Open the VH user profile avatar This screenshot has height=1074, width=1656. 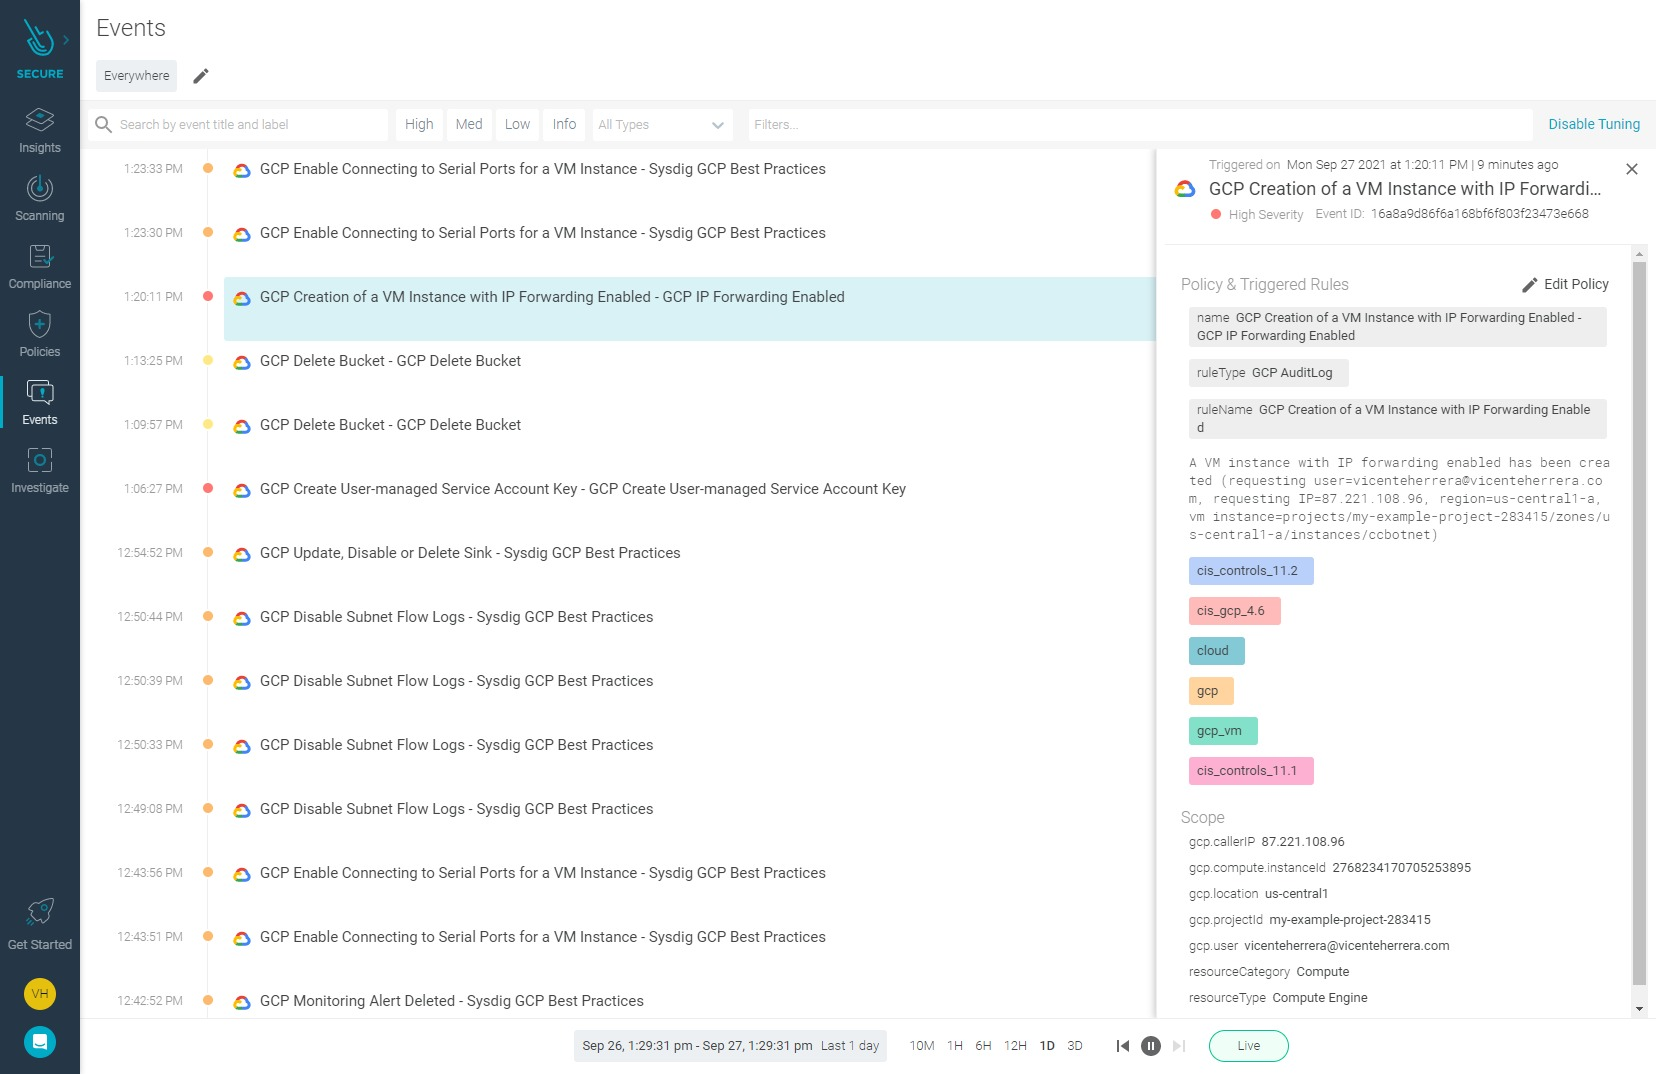[40, 994]
